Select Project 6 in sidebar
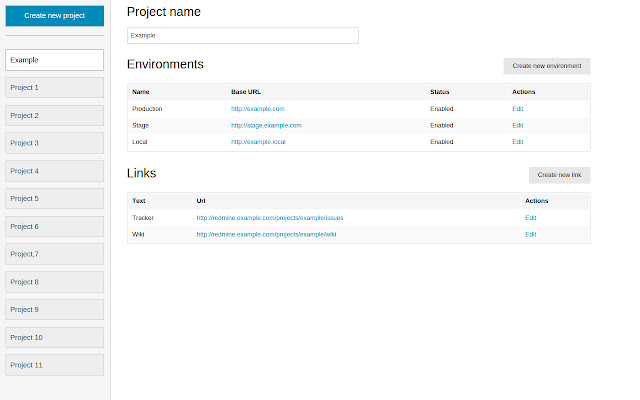This screenshot has width=640, height=400. click(55, 227)
